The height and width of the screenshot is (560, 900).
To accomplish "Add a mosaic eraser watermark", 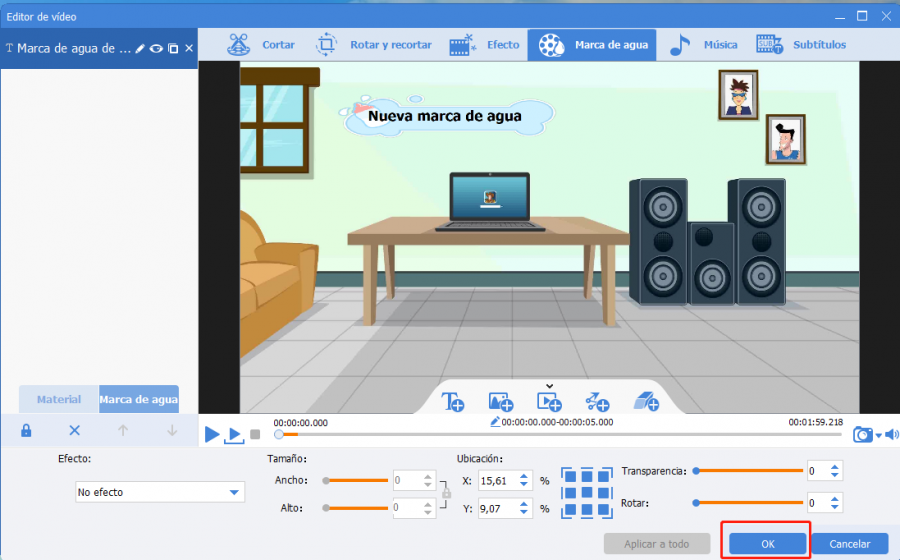I will pos(646,402).
